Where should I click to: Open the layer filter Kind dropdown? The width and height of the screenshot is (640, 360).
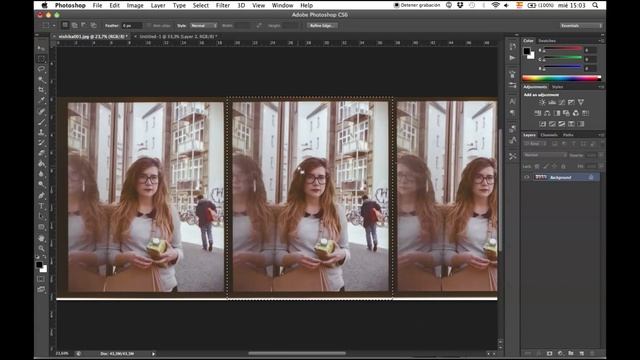535,144
